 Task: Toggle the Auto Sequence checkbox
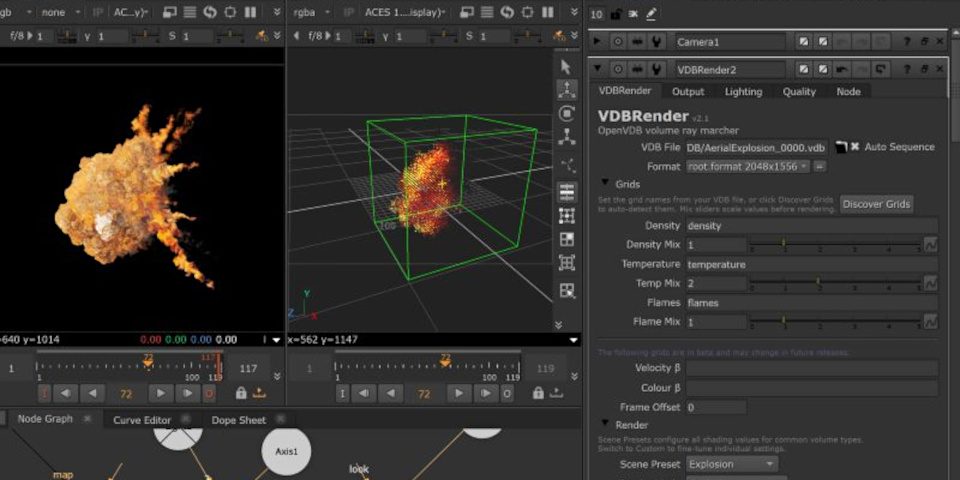(855, 147)
